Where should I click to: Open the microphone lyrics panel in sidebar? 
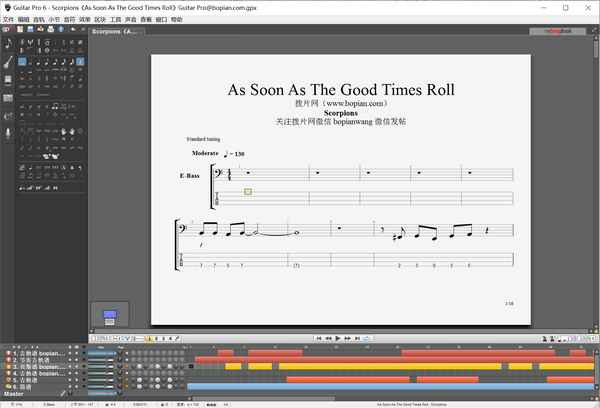(7, 131)
